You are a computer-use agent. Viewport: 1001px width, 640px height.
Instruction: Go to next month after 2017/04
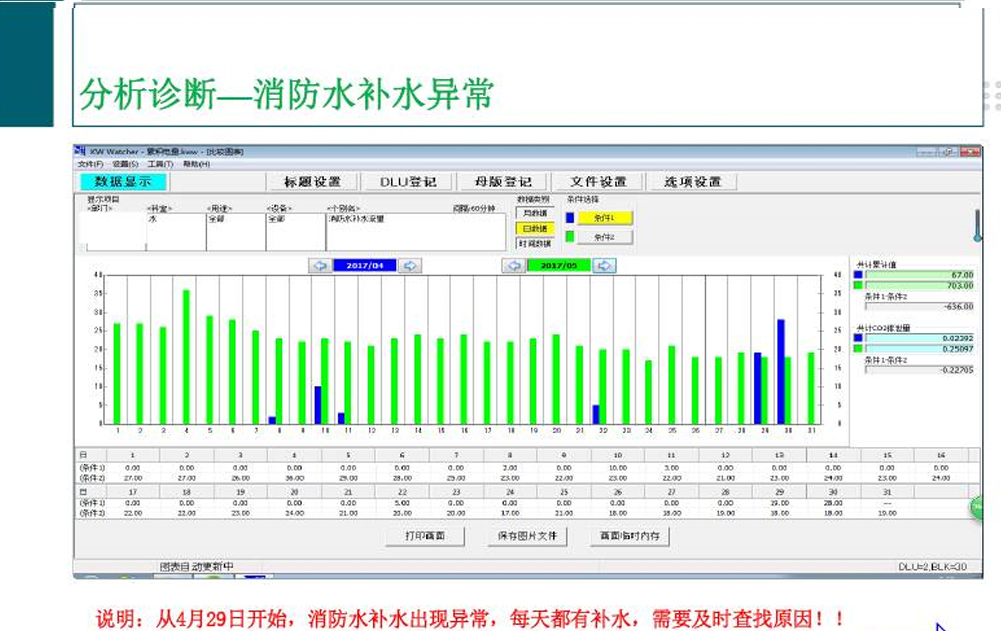coord(410,265)
